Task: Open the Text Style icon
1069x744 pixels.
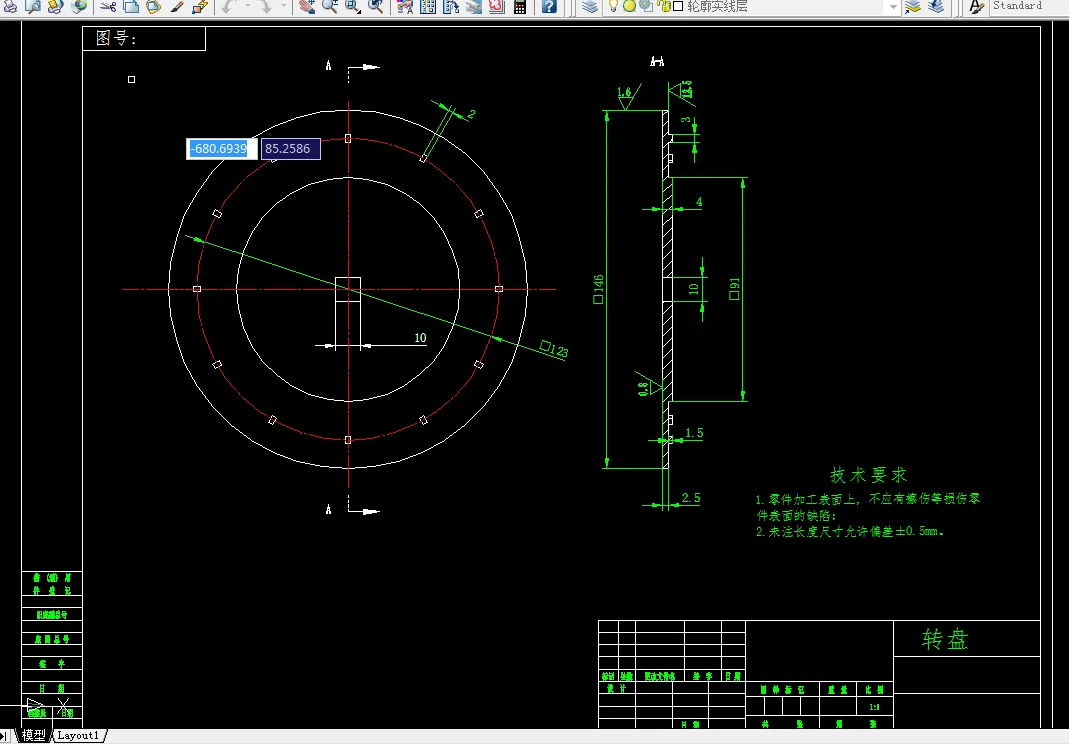Action: point(977,6)
